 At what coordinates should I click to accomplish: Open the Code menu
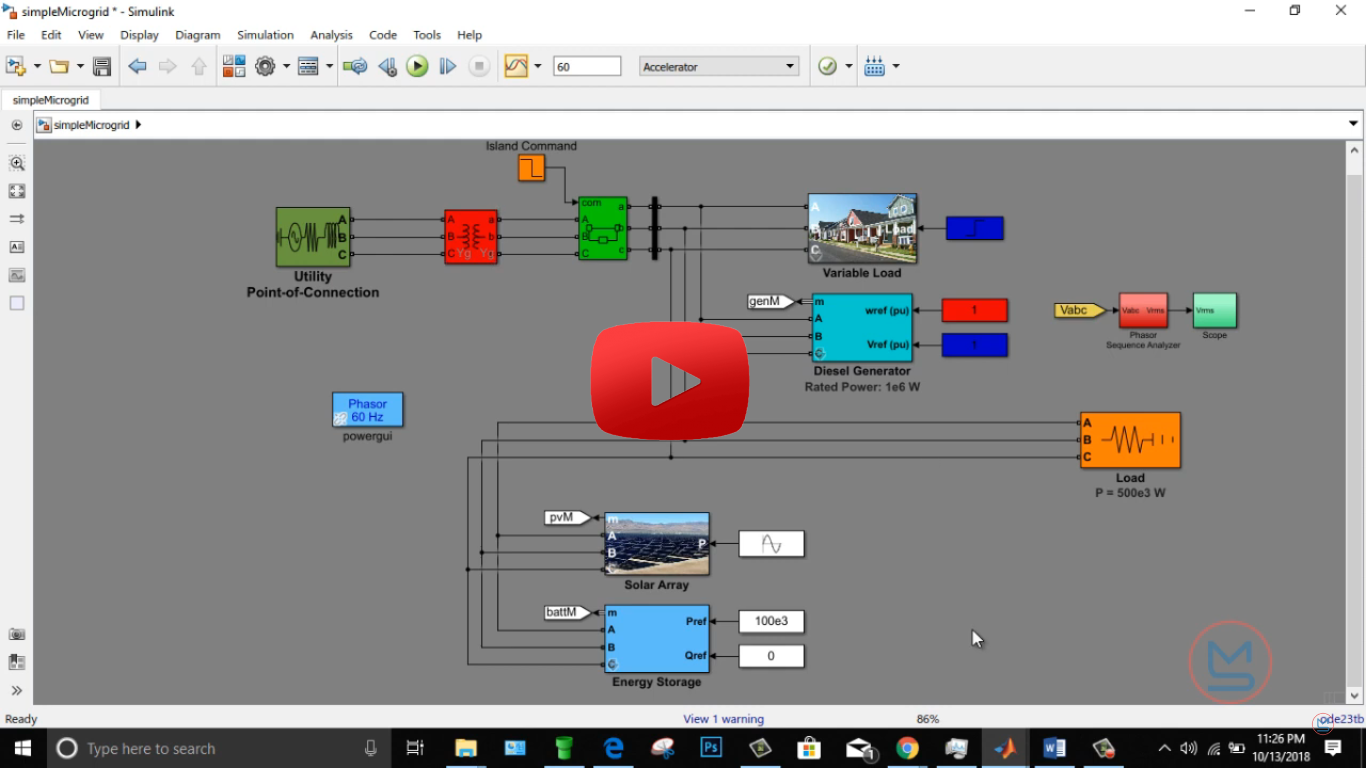[x=383, y=35]
